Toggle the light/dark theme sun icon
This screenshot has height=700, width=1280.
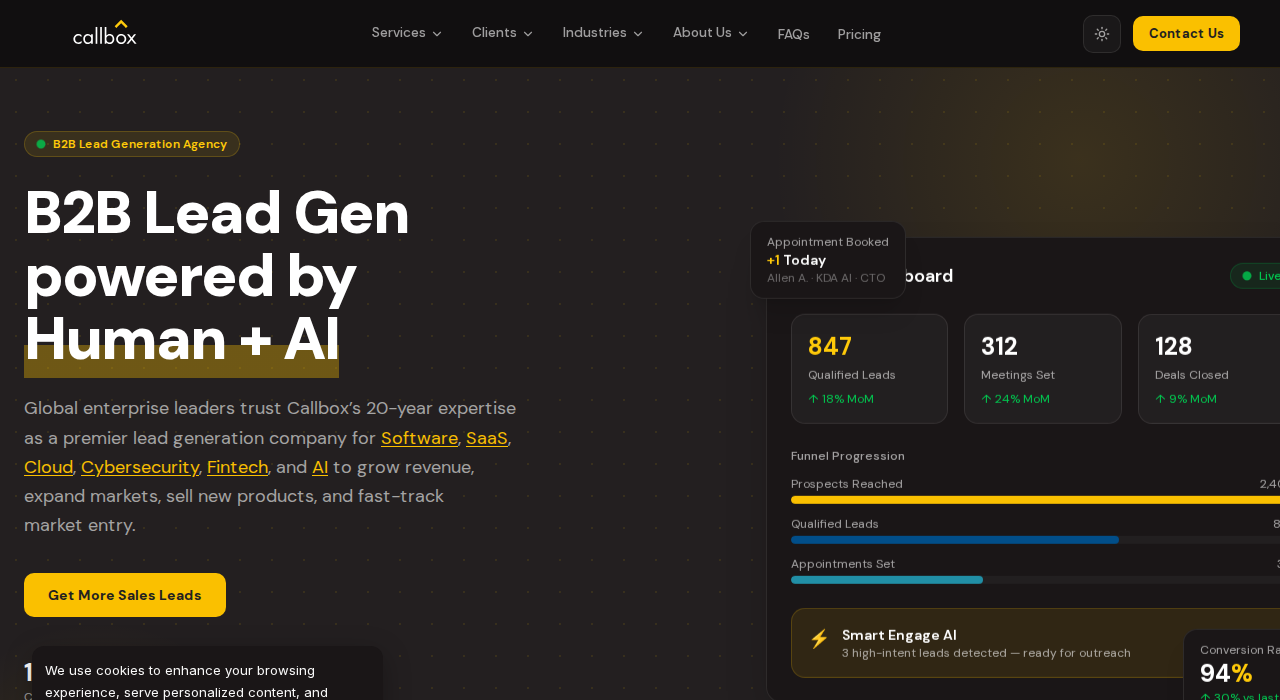[1102, 34]
